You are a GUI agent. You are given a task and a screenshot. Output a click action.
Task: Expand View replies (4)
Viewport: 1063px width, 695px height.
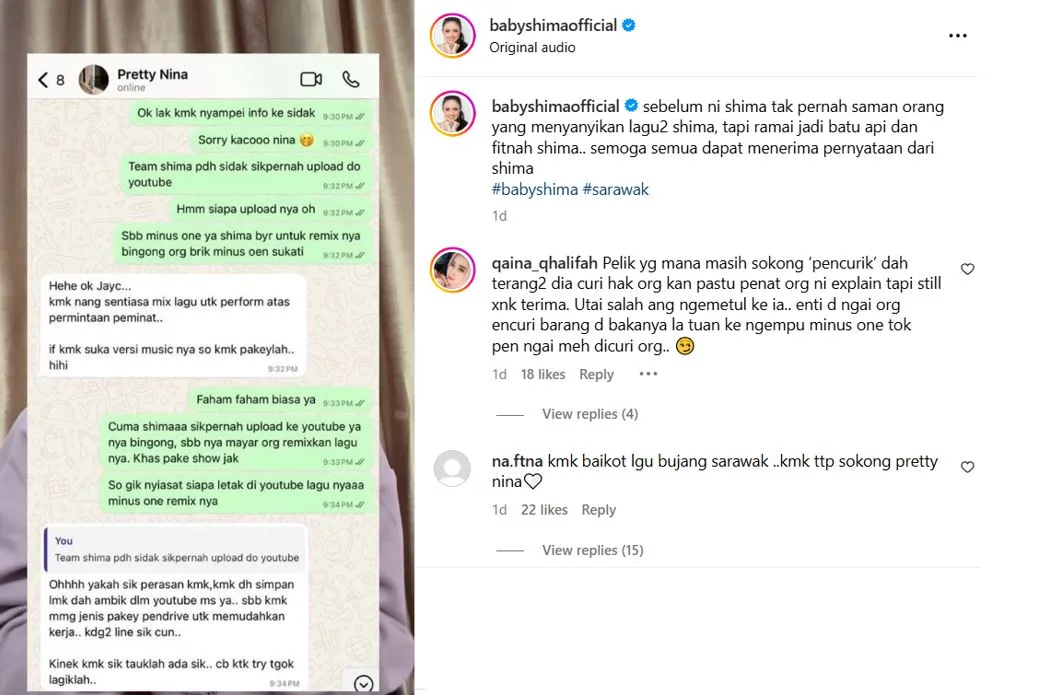(x=590, y=414)
